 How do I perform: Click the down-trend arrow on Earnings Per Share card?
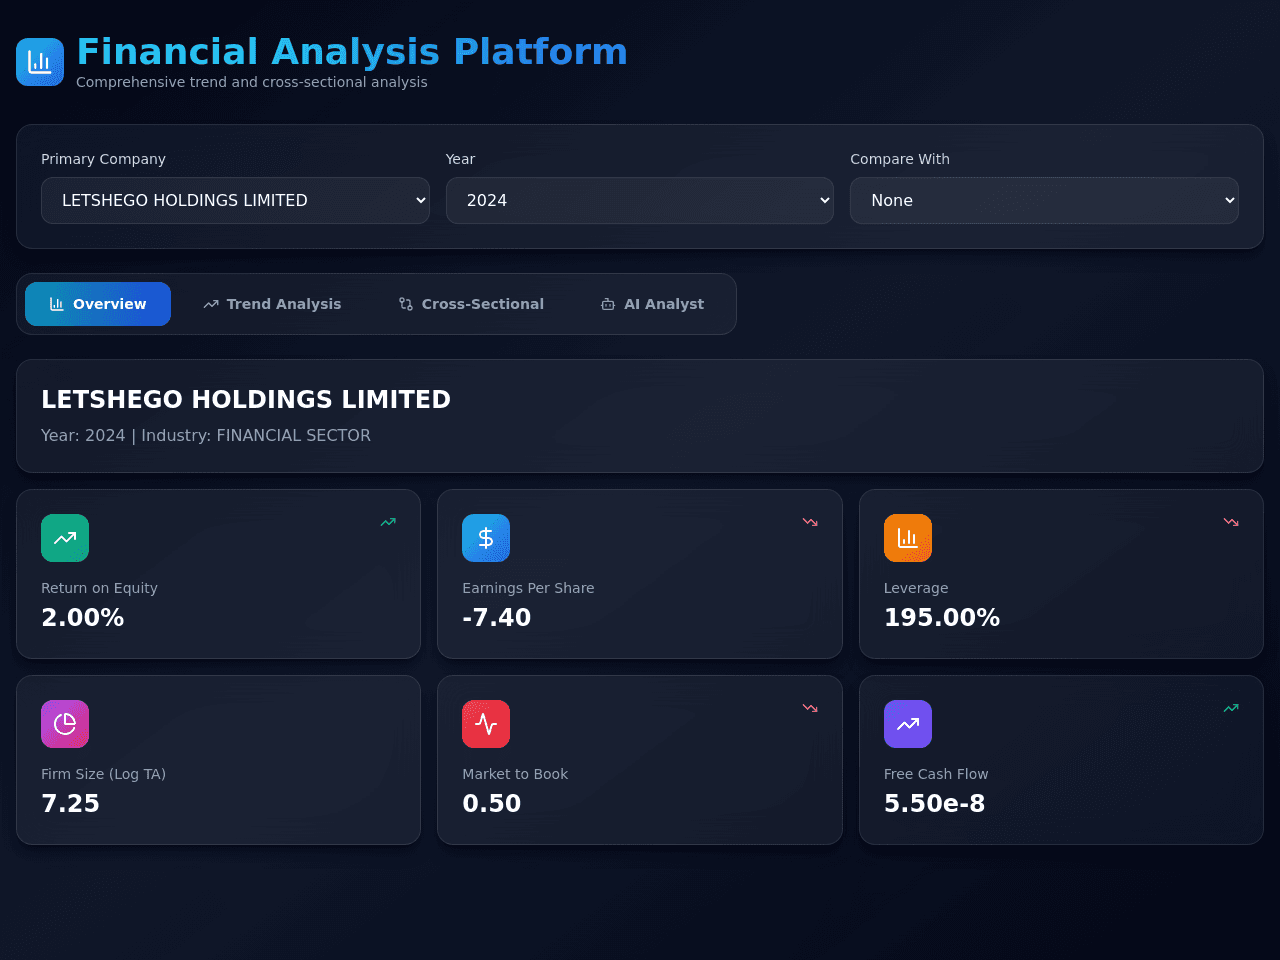810,522
